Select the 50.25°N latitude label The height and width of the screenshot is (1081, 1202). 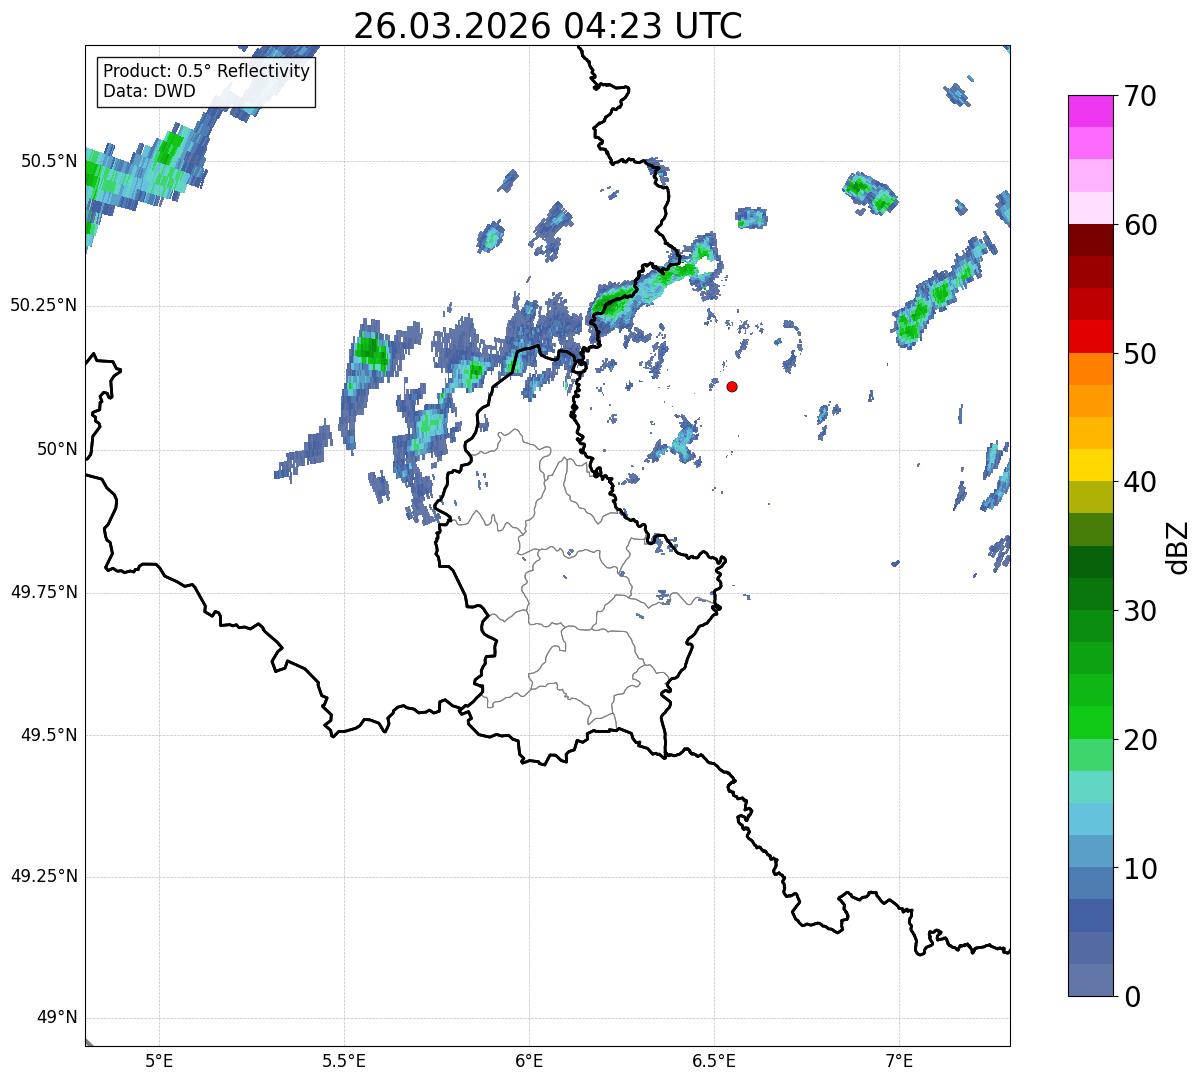(43, 305)
